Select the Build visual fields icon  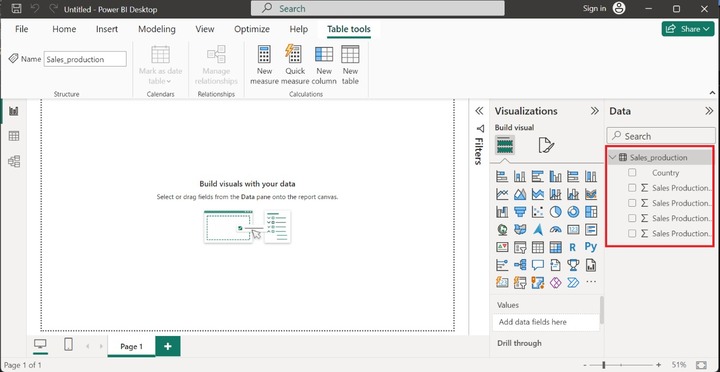pyautogui.click(x=505, y=145)
